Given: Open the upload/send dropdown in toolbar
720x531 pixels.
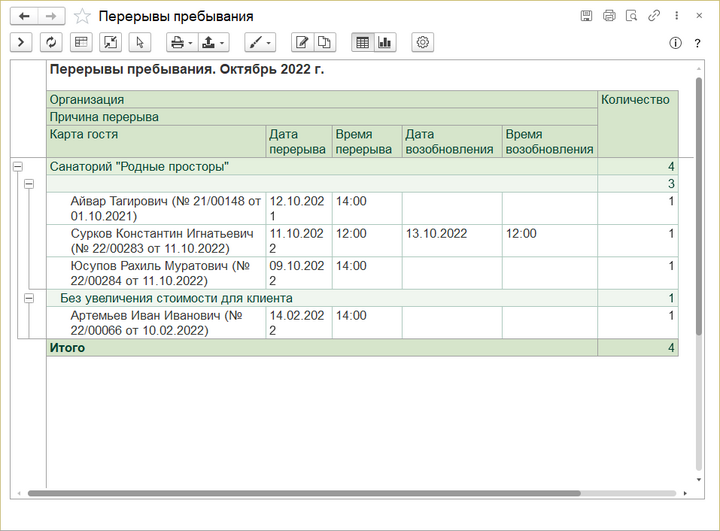Looking at the screenshot, I should tap(214, 42).
